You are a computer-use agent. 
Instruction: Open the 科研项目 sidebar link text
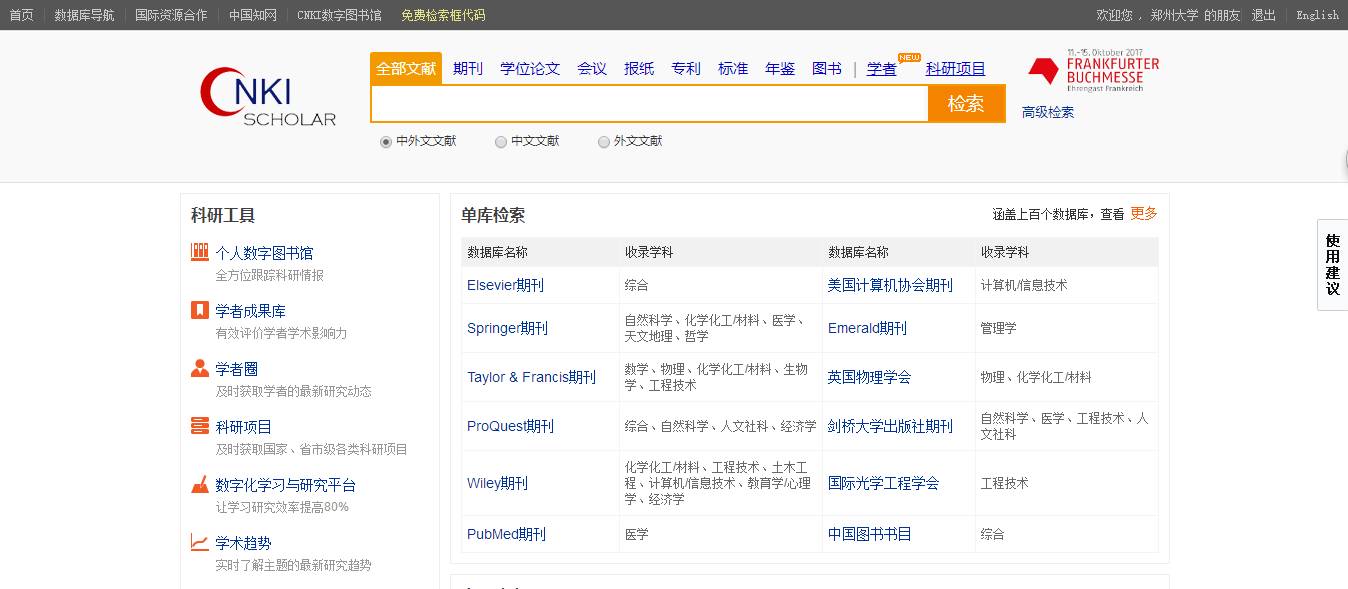coord(243,427)
